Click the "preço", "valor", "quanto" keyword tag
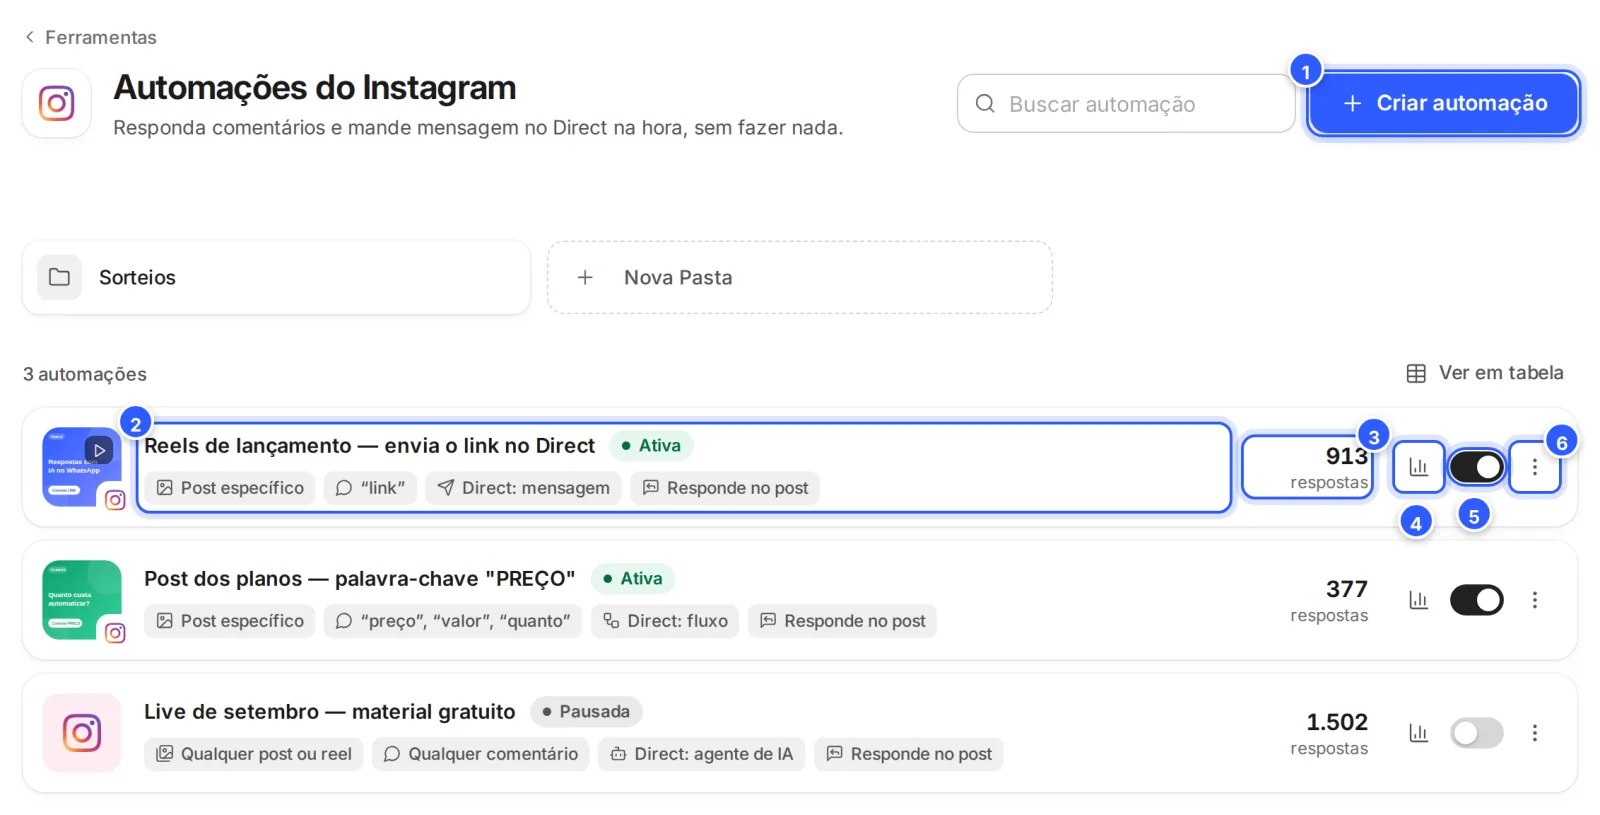Image resolution: width=1600 pixels, height=815 pixels. pos(453,621)
